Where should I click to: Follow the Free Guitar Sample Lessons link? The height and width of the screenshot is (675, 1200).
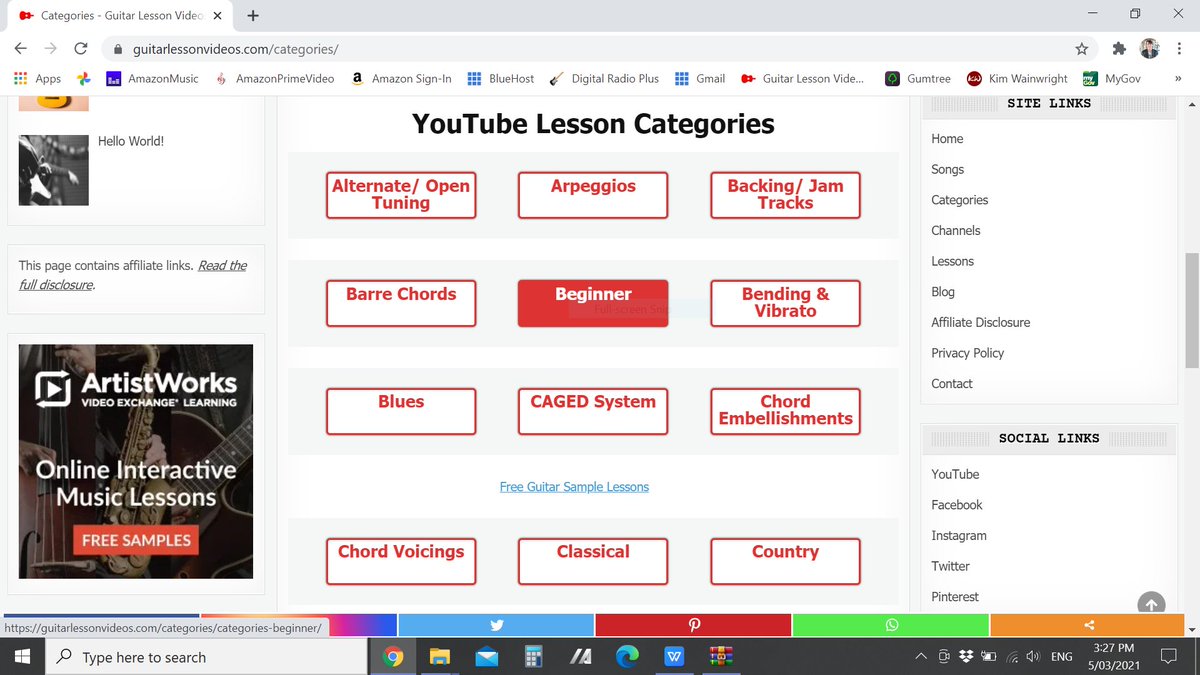tap(574, 486)
